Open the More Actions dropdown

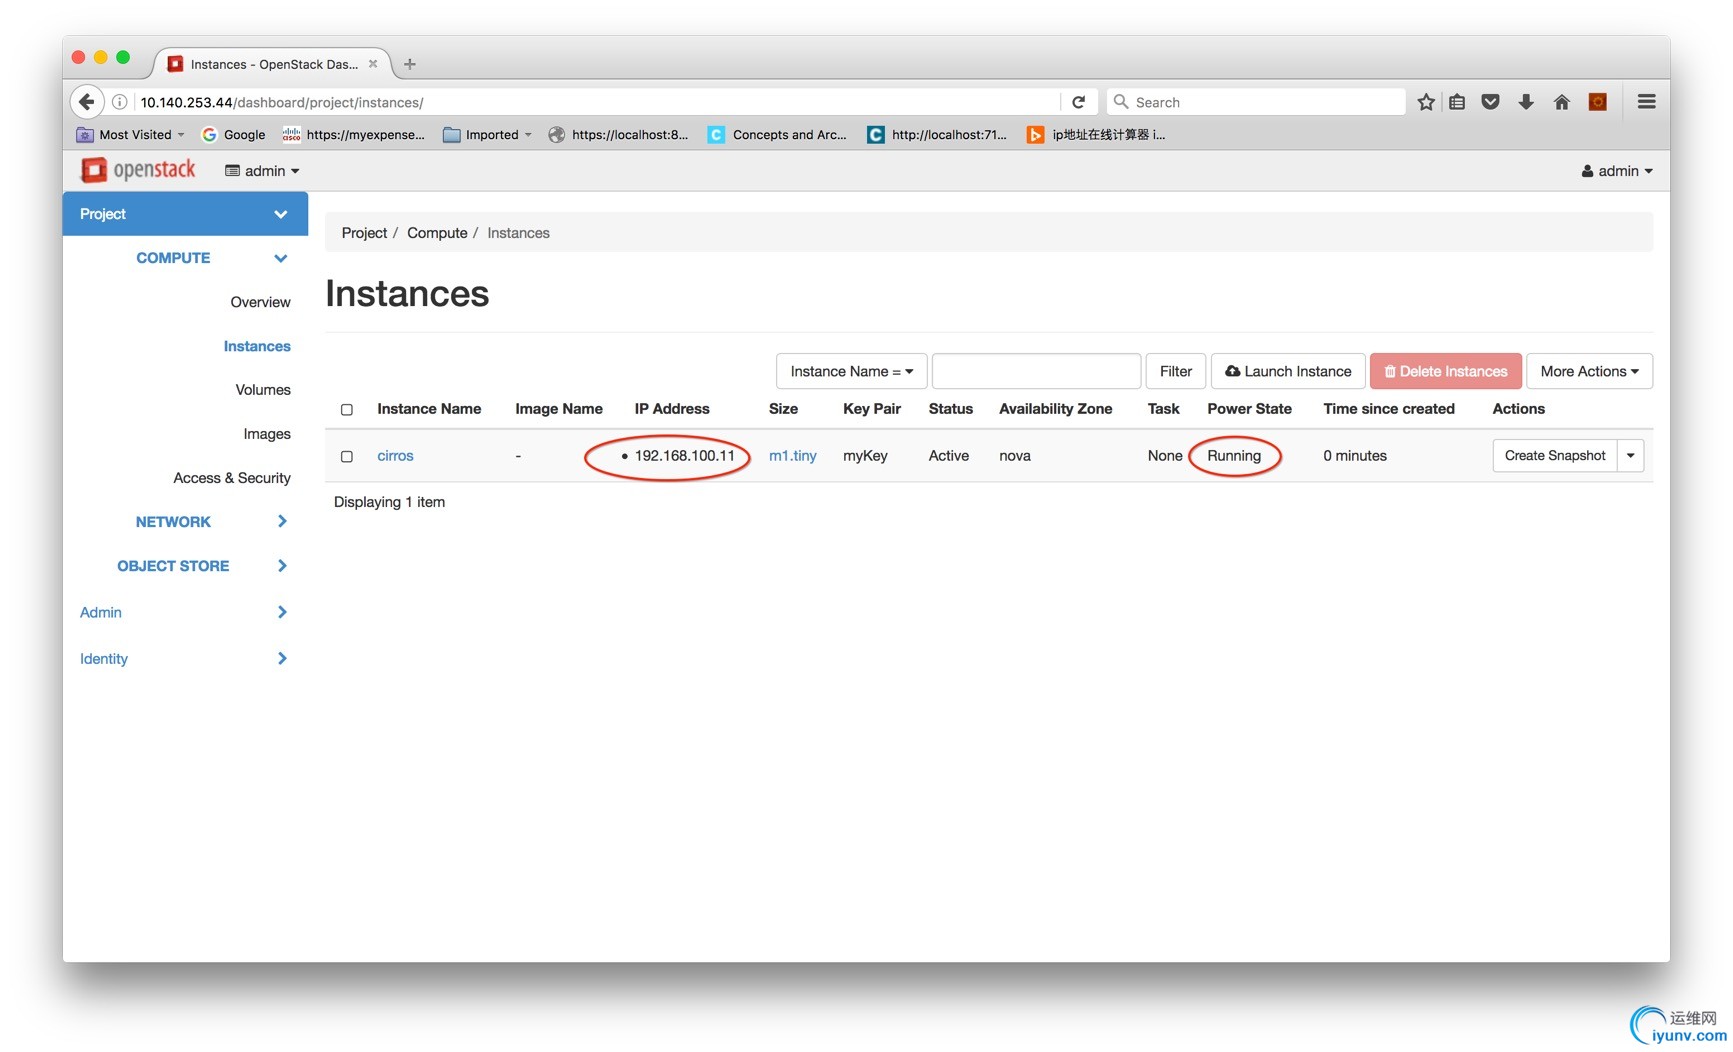click(1589, 371)
